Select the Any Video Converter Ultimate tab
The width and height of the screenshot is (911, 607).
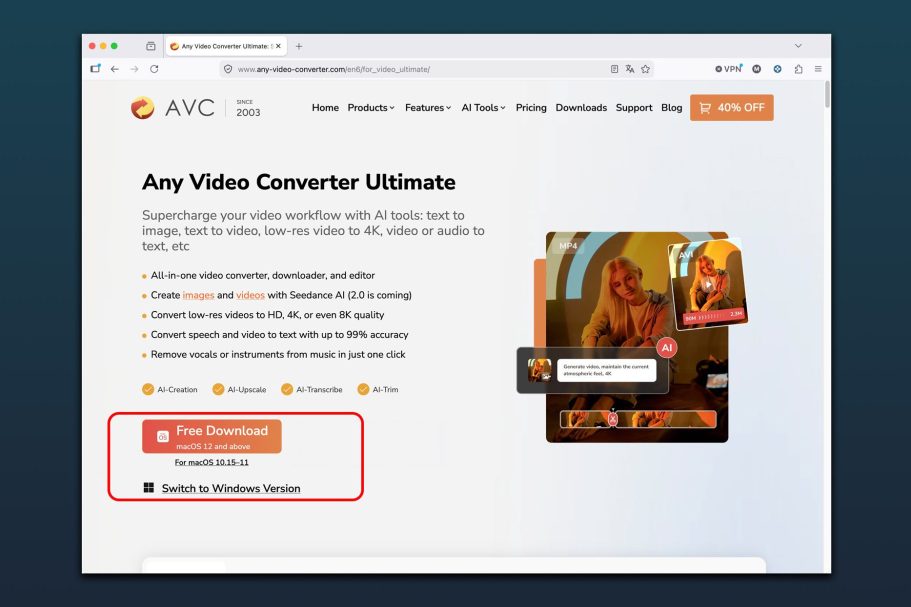[227, 46]
